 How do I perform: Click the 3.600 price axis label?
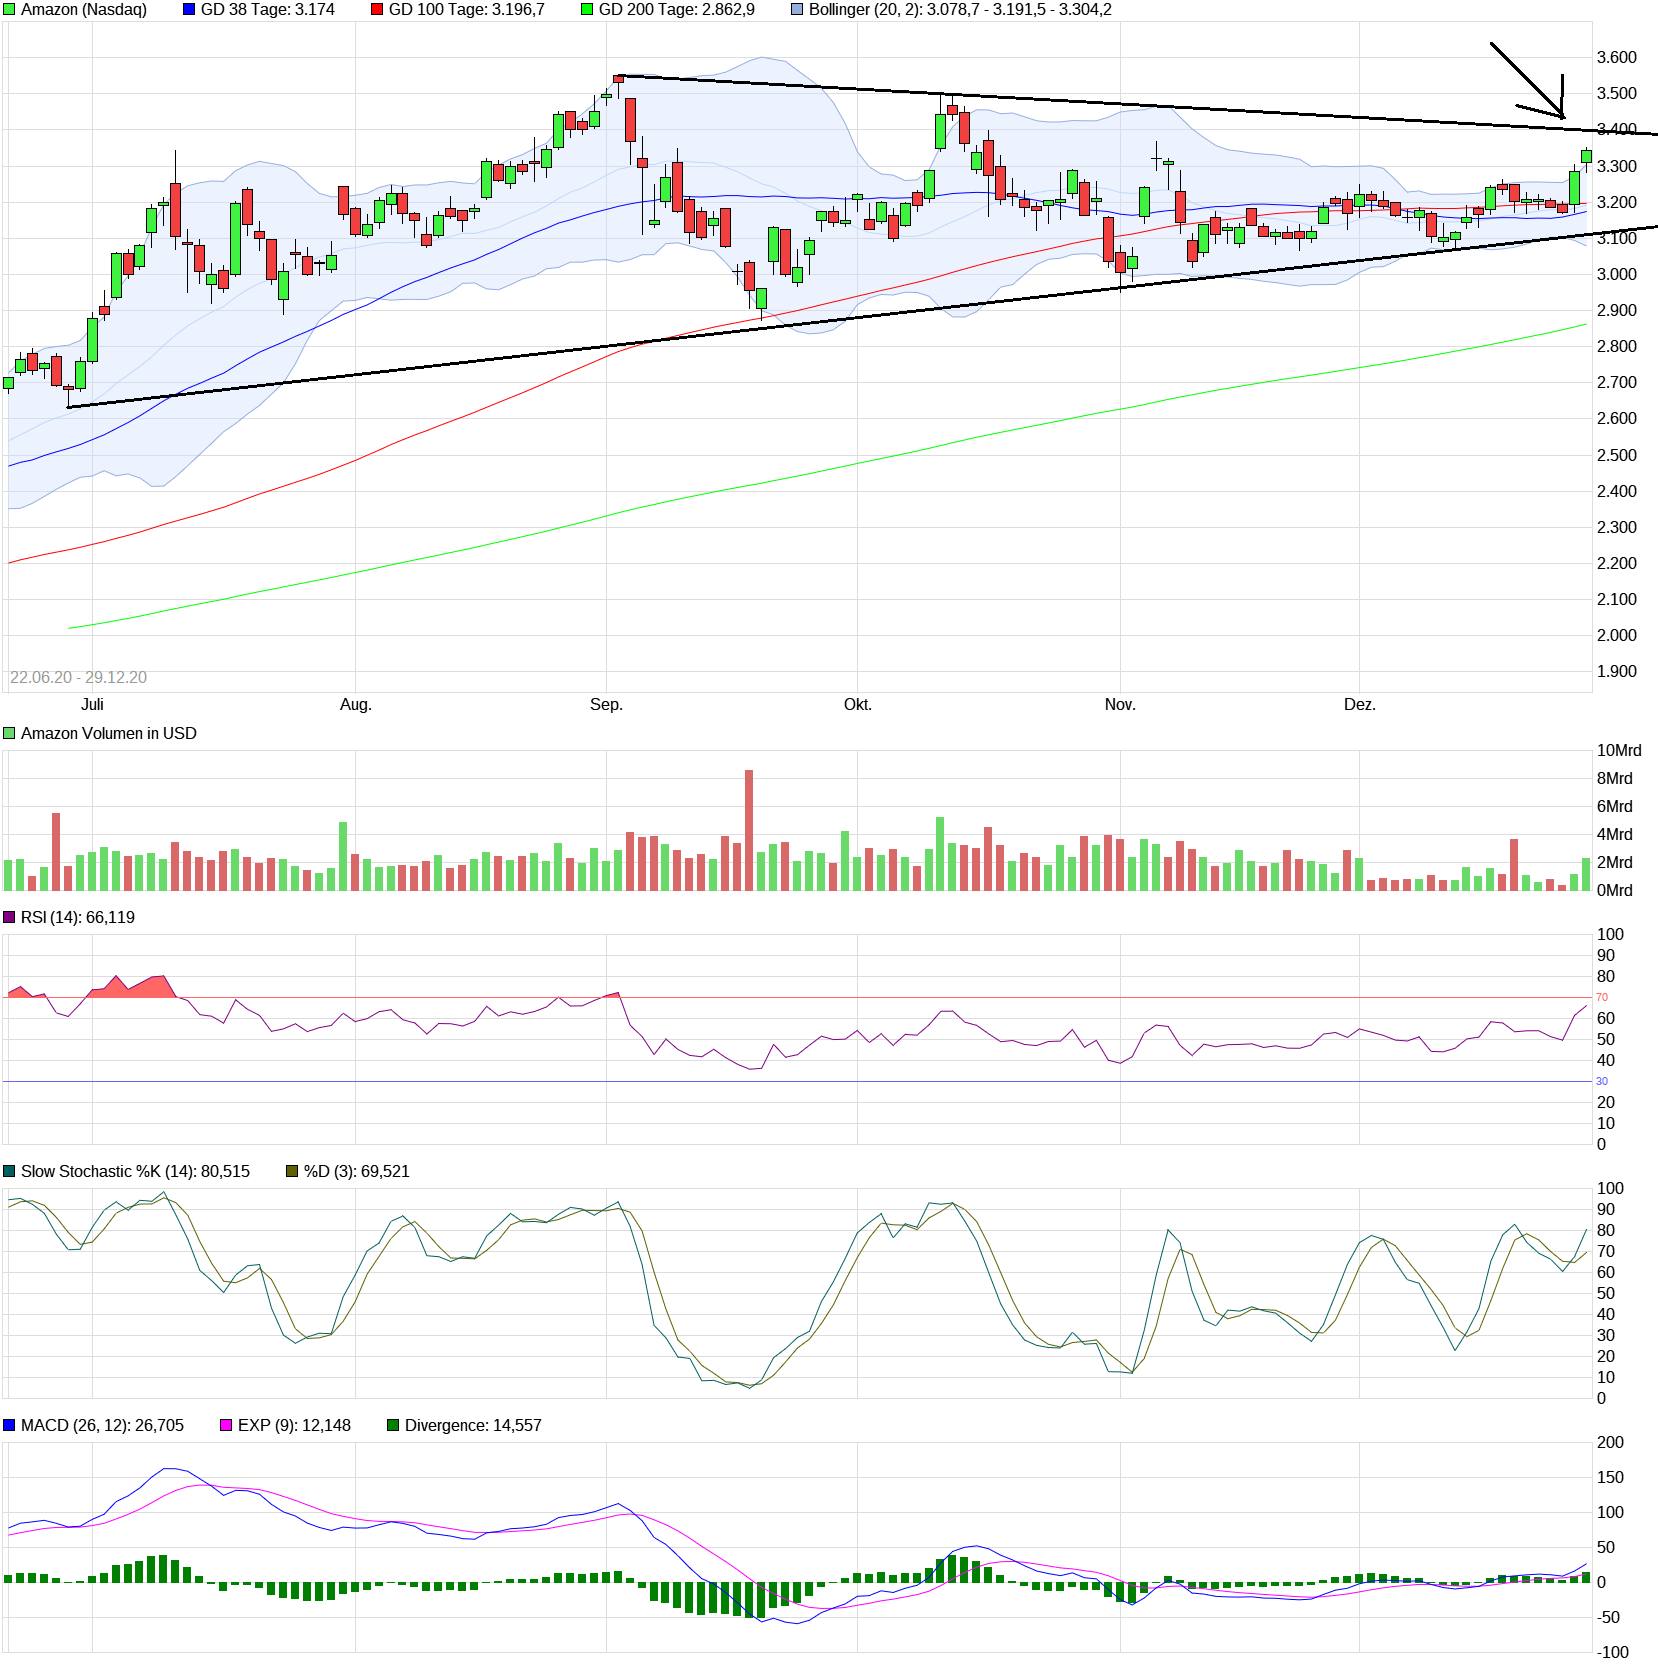tap(1617, 58)
